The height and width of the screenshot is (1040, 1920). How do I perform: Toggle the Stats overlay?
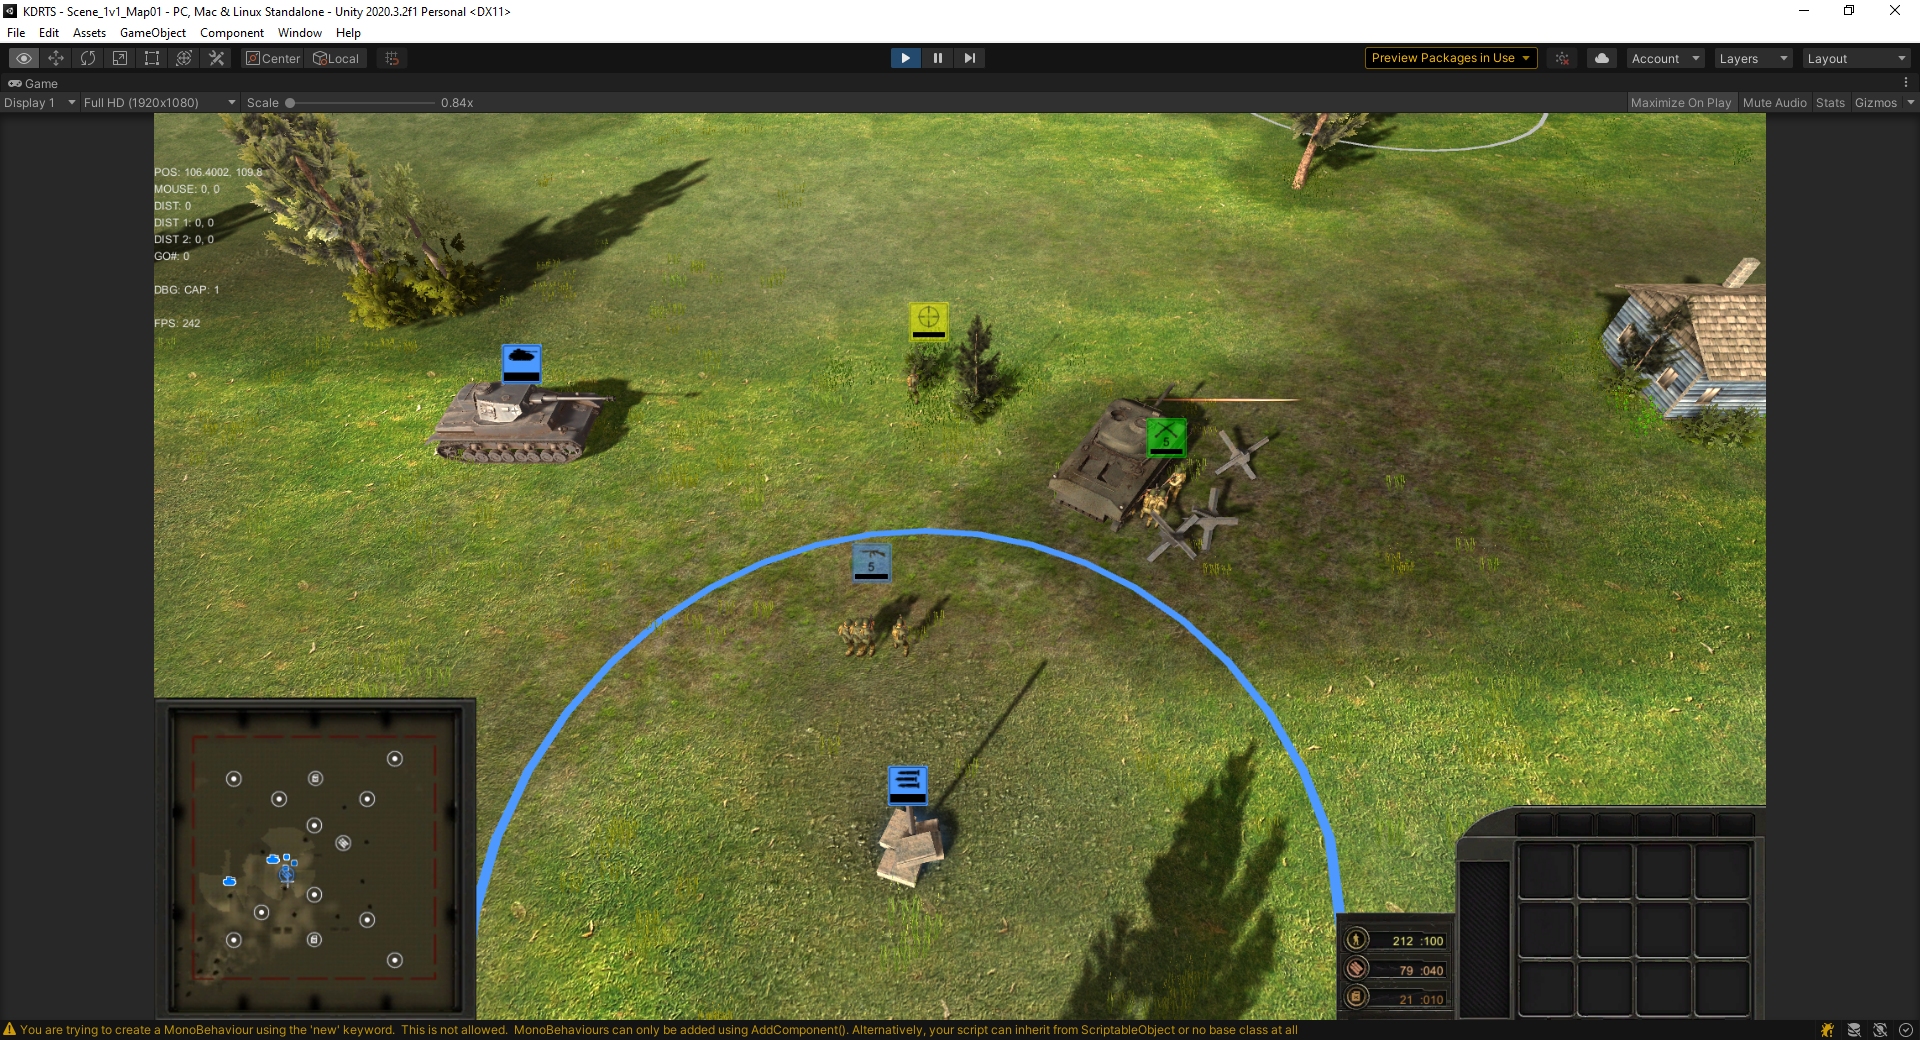click(x=1830, y=103)
